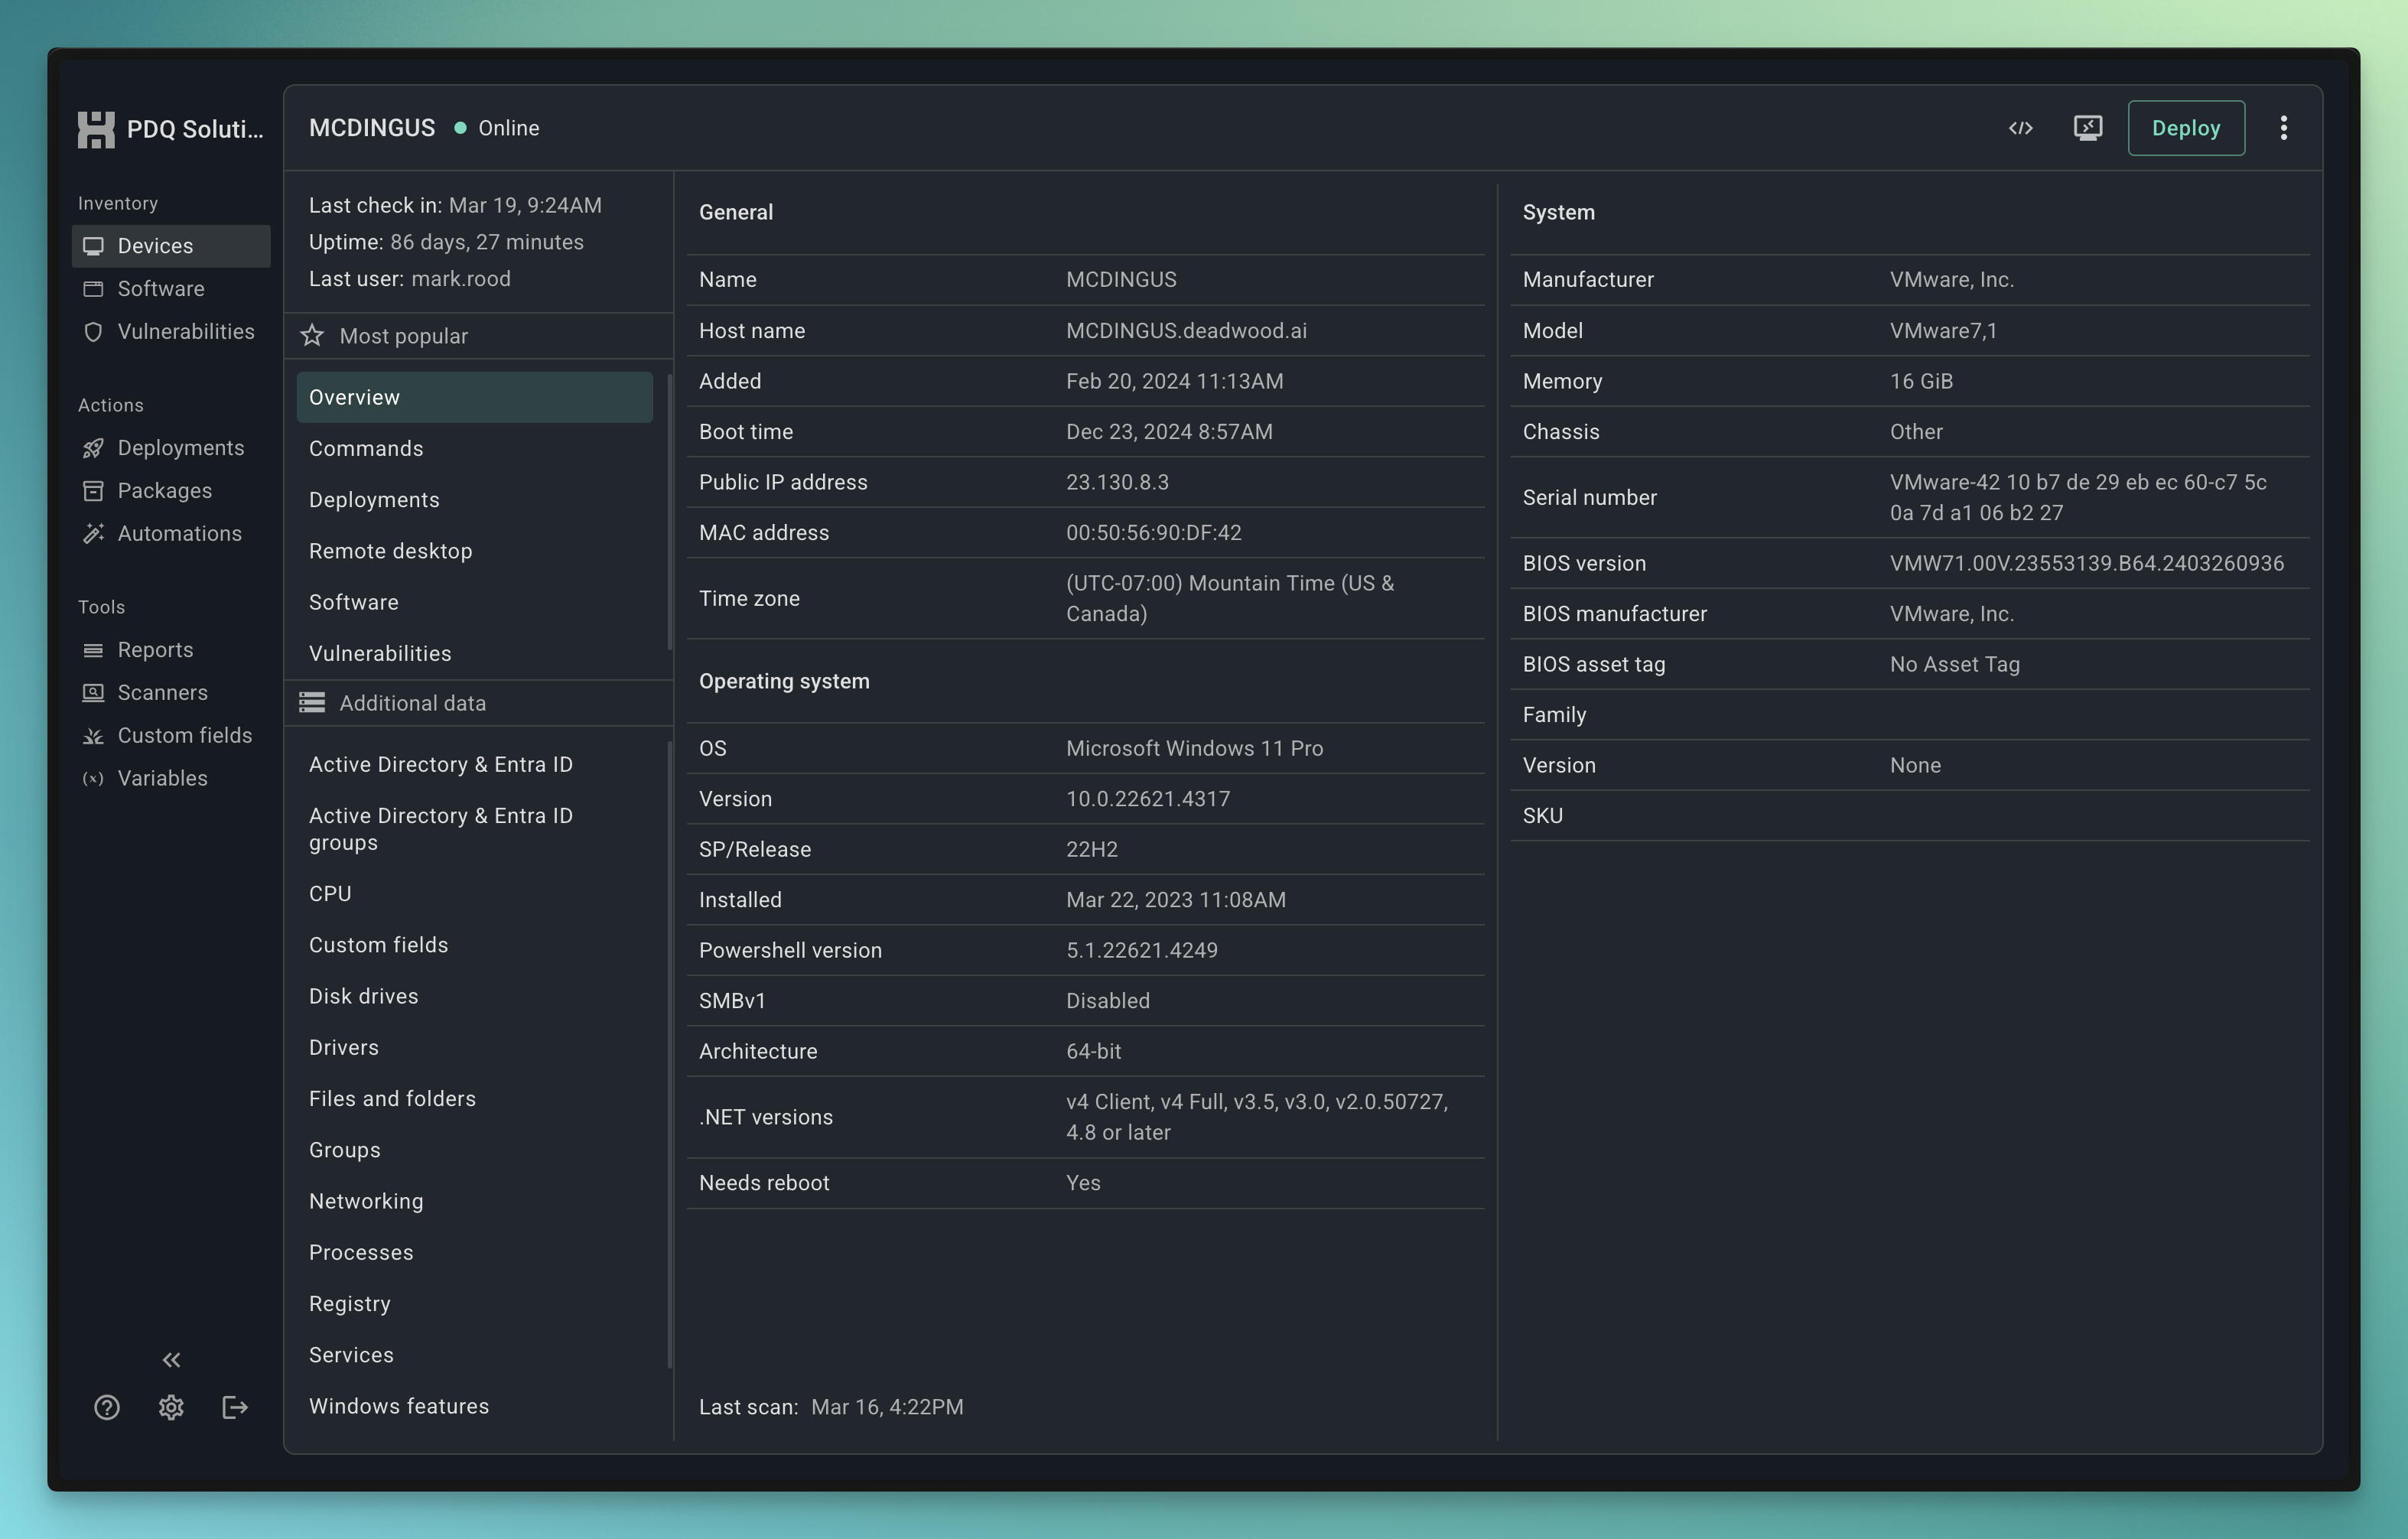Start remote desktop via monitor icon
Image resolution: width=2408 pixels, height=1539 pixels.
2088,128
